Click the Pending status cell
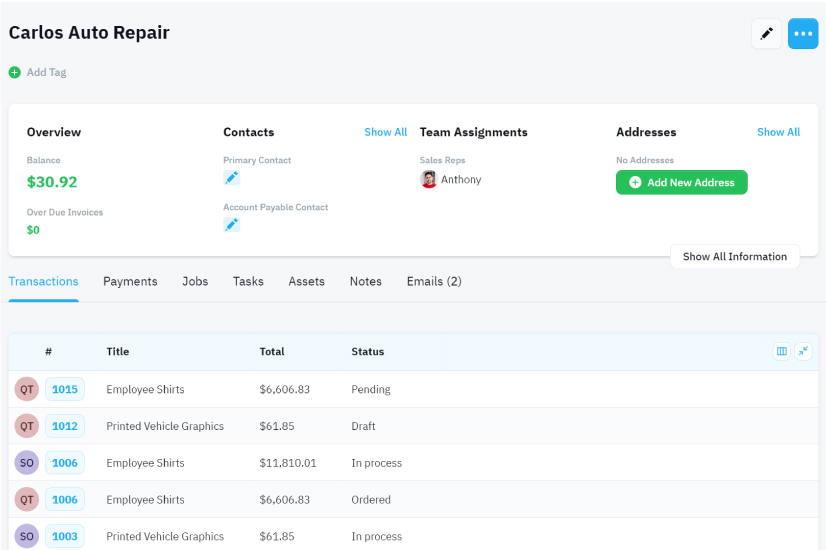The width and height of the screenshot is (826, 550). [x=371, y=389]
